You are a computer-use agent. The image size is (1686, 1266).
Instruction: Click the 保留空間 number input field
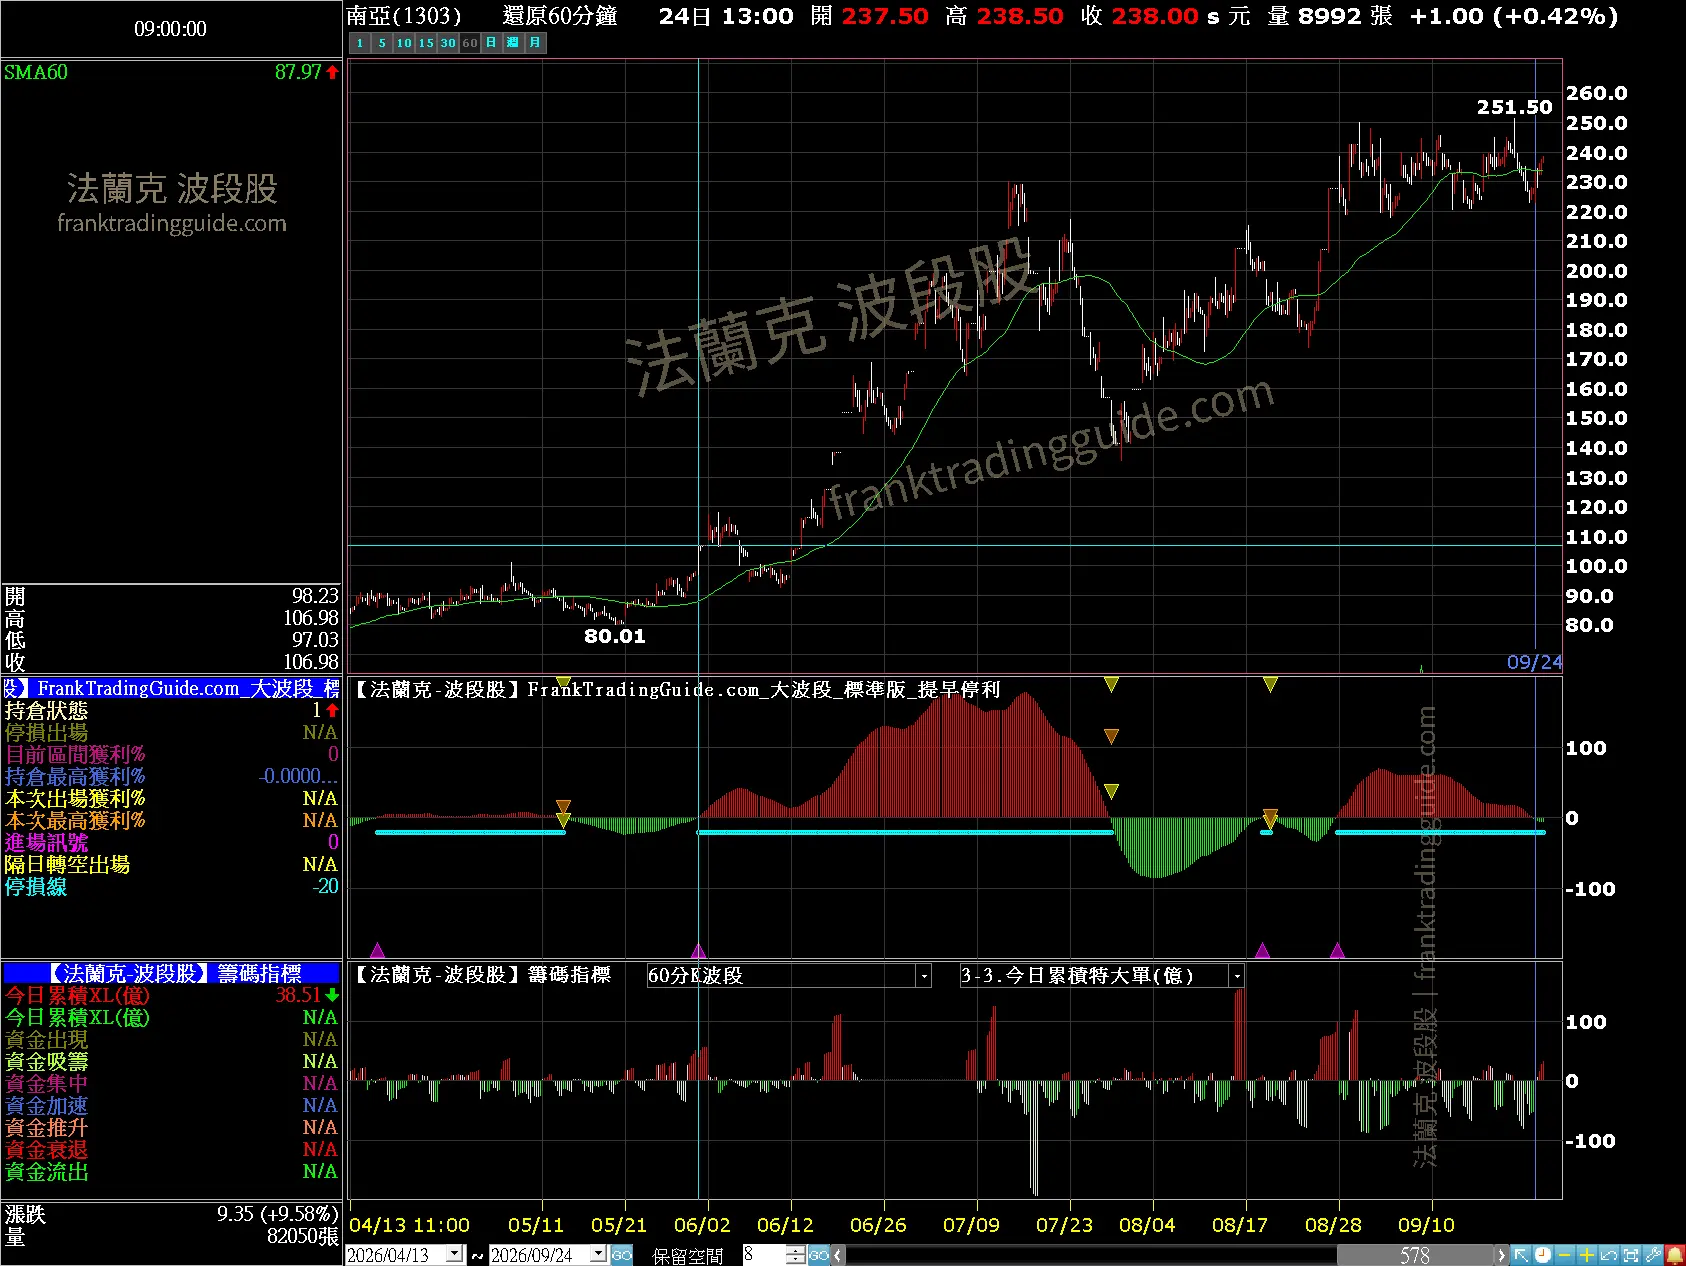[764, 1255]
